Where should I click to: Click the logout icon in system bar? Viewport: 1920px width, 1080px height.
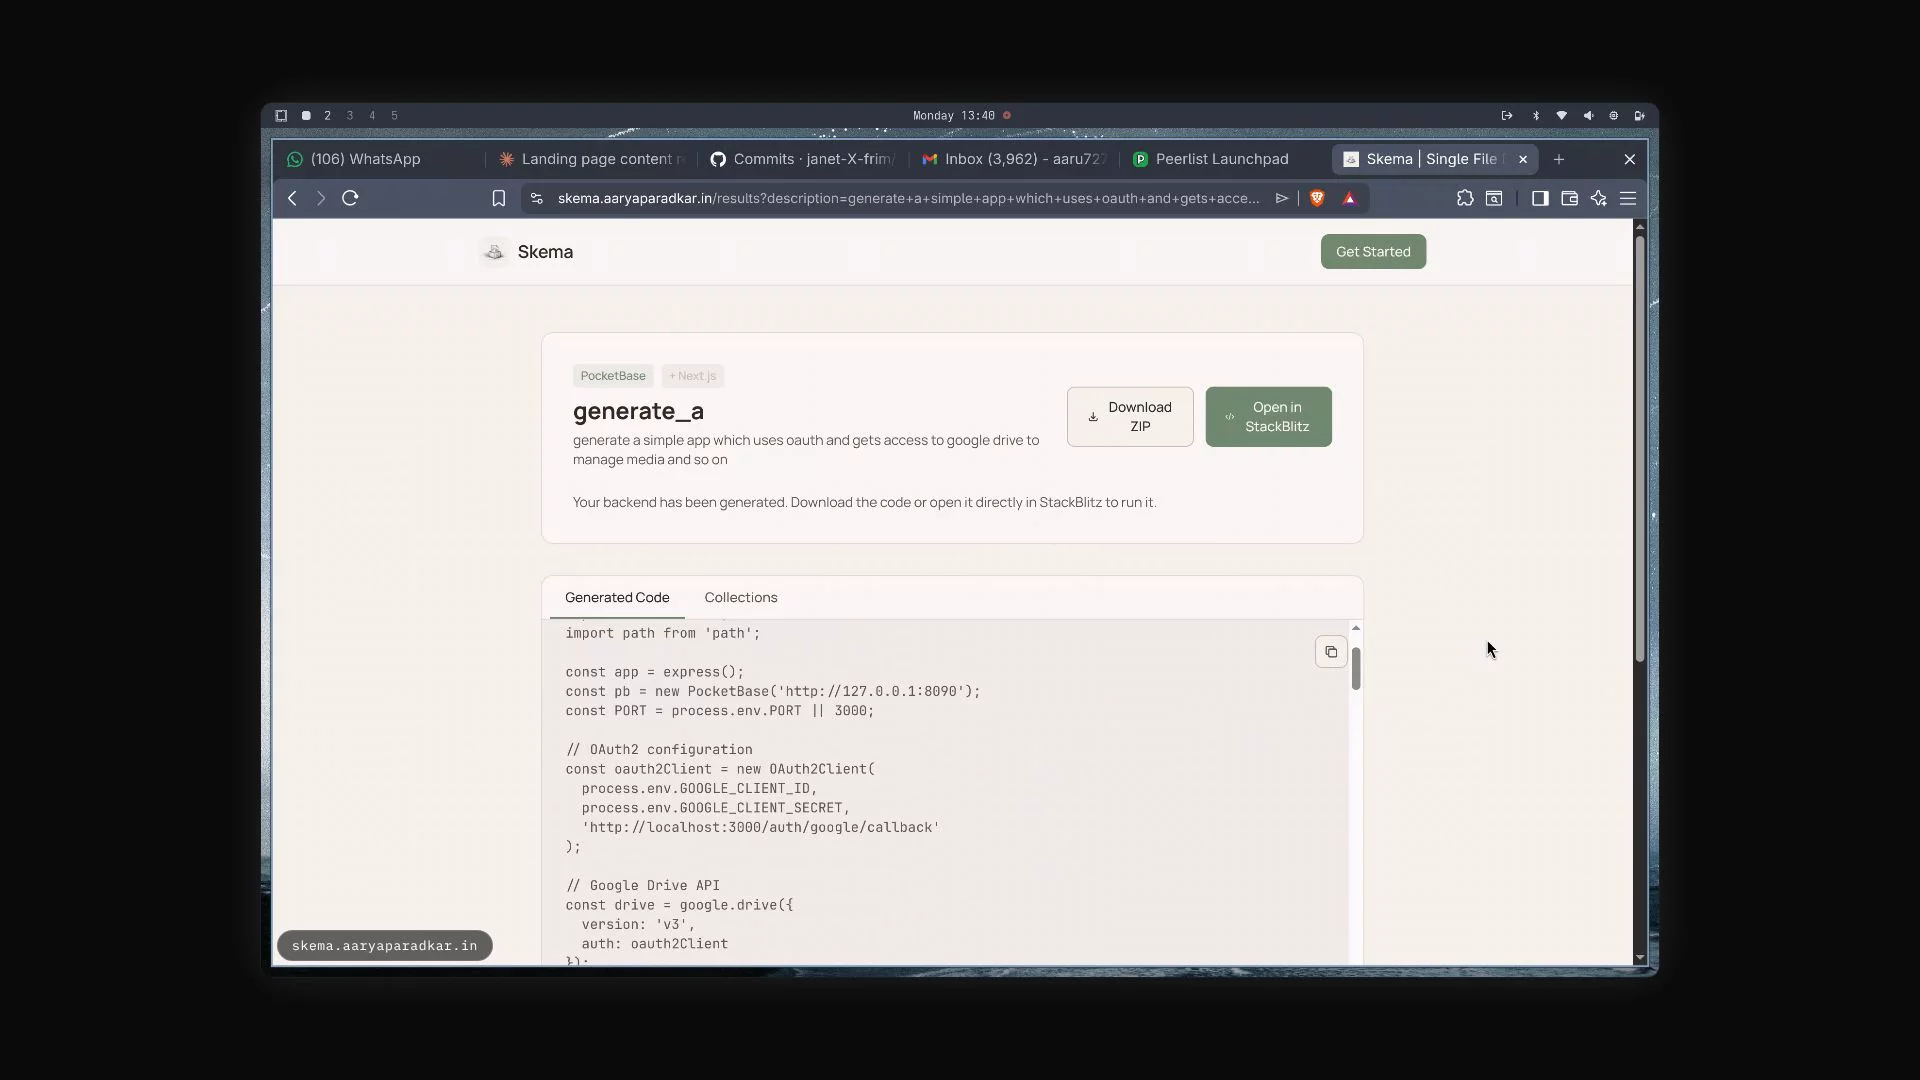pos(1507,116)
